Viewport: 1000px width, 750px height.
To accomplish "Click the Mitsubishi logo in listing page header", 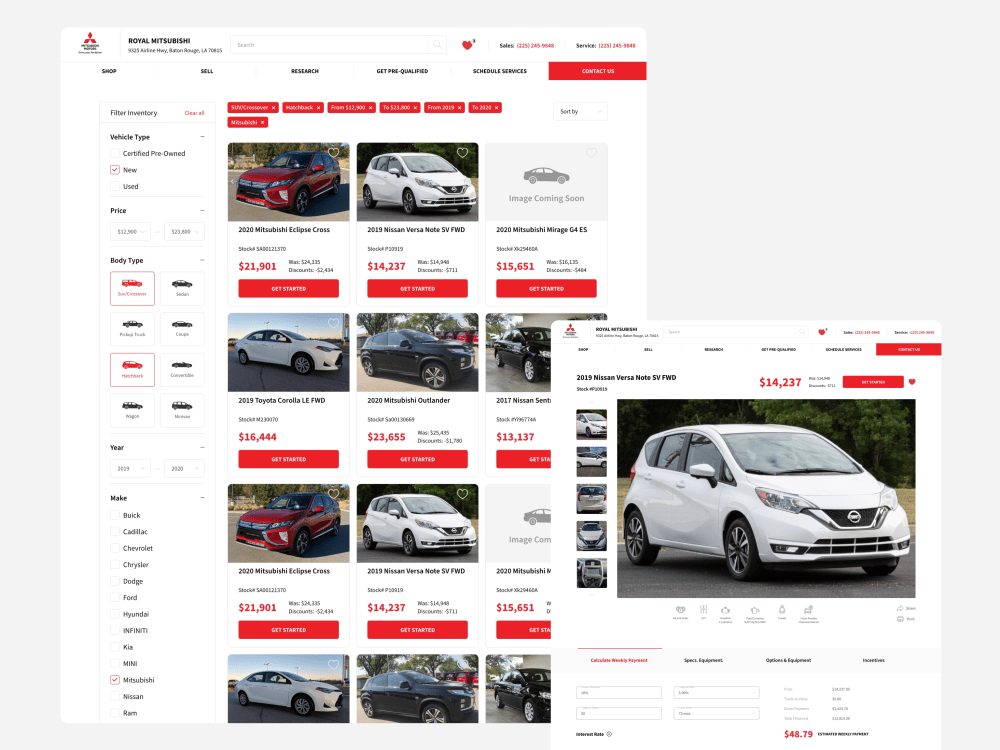I will [x=90, y=43].
